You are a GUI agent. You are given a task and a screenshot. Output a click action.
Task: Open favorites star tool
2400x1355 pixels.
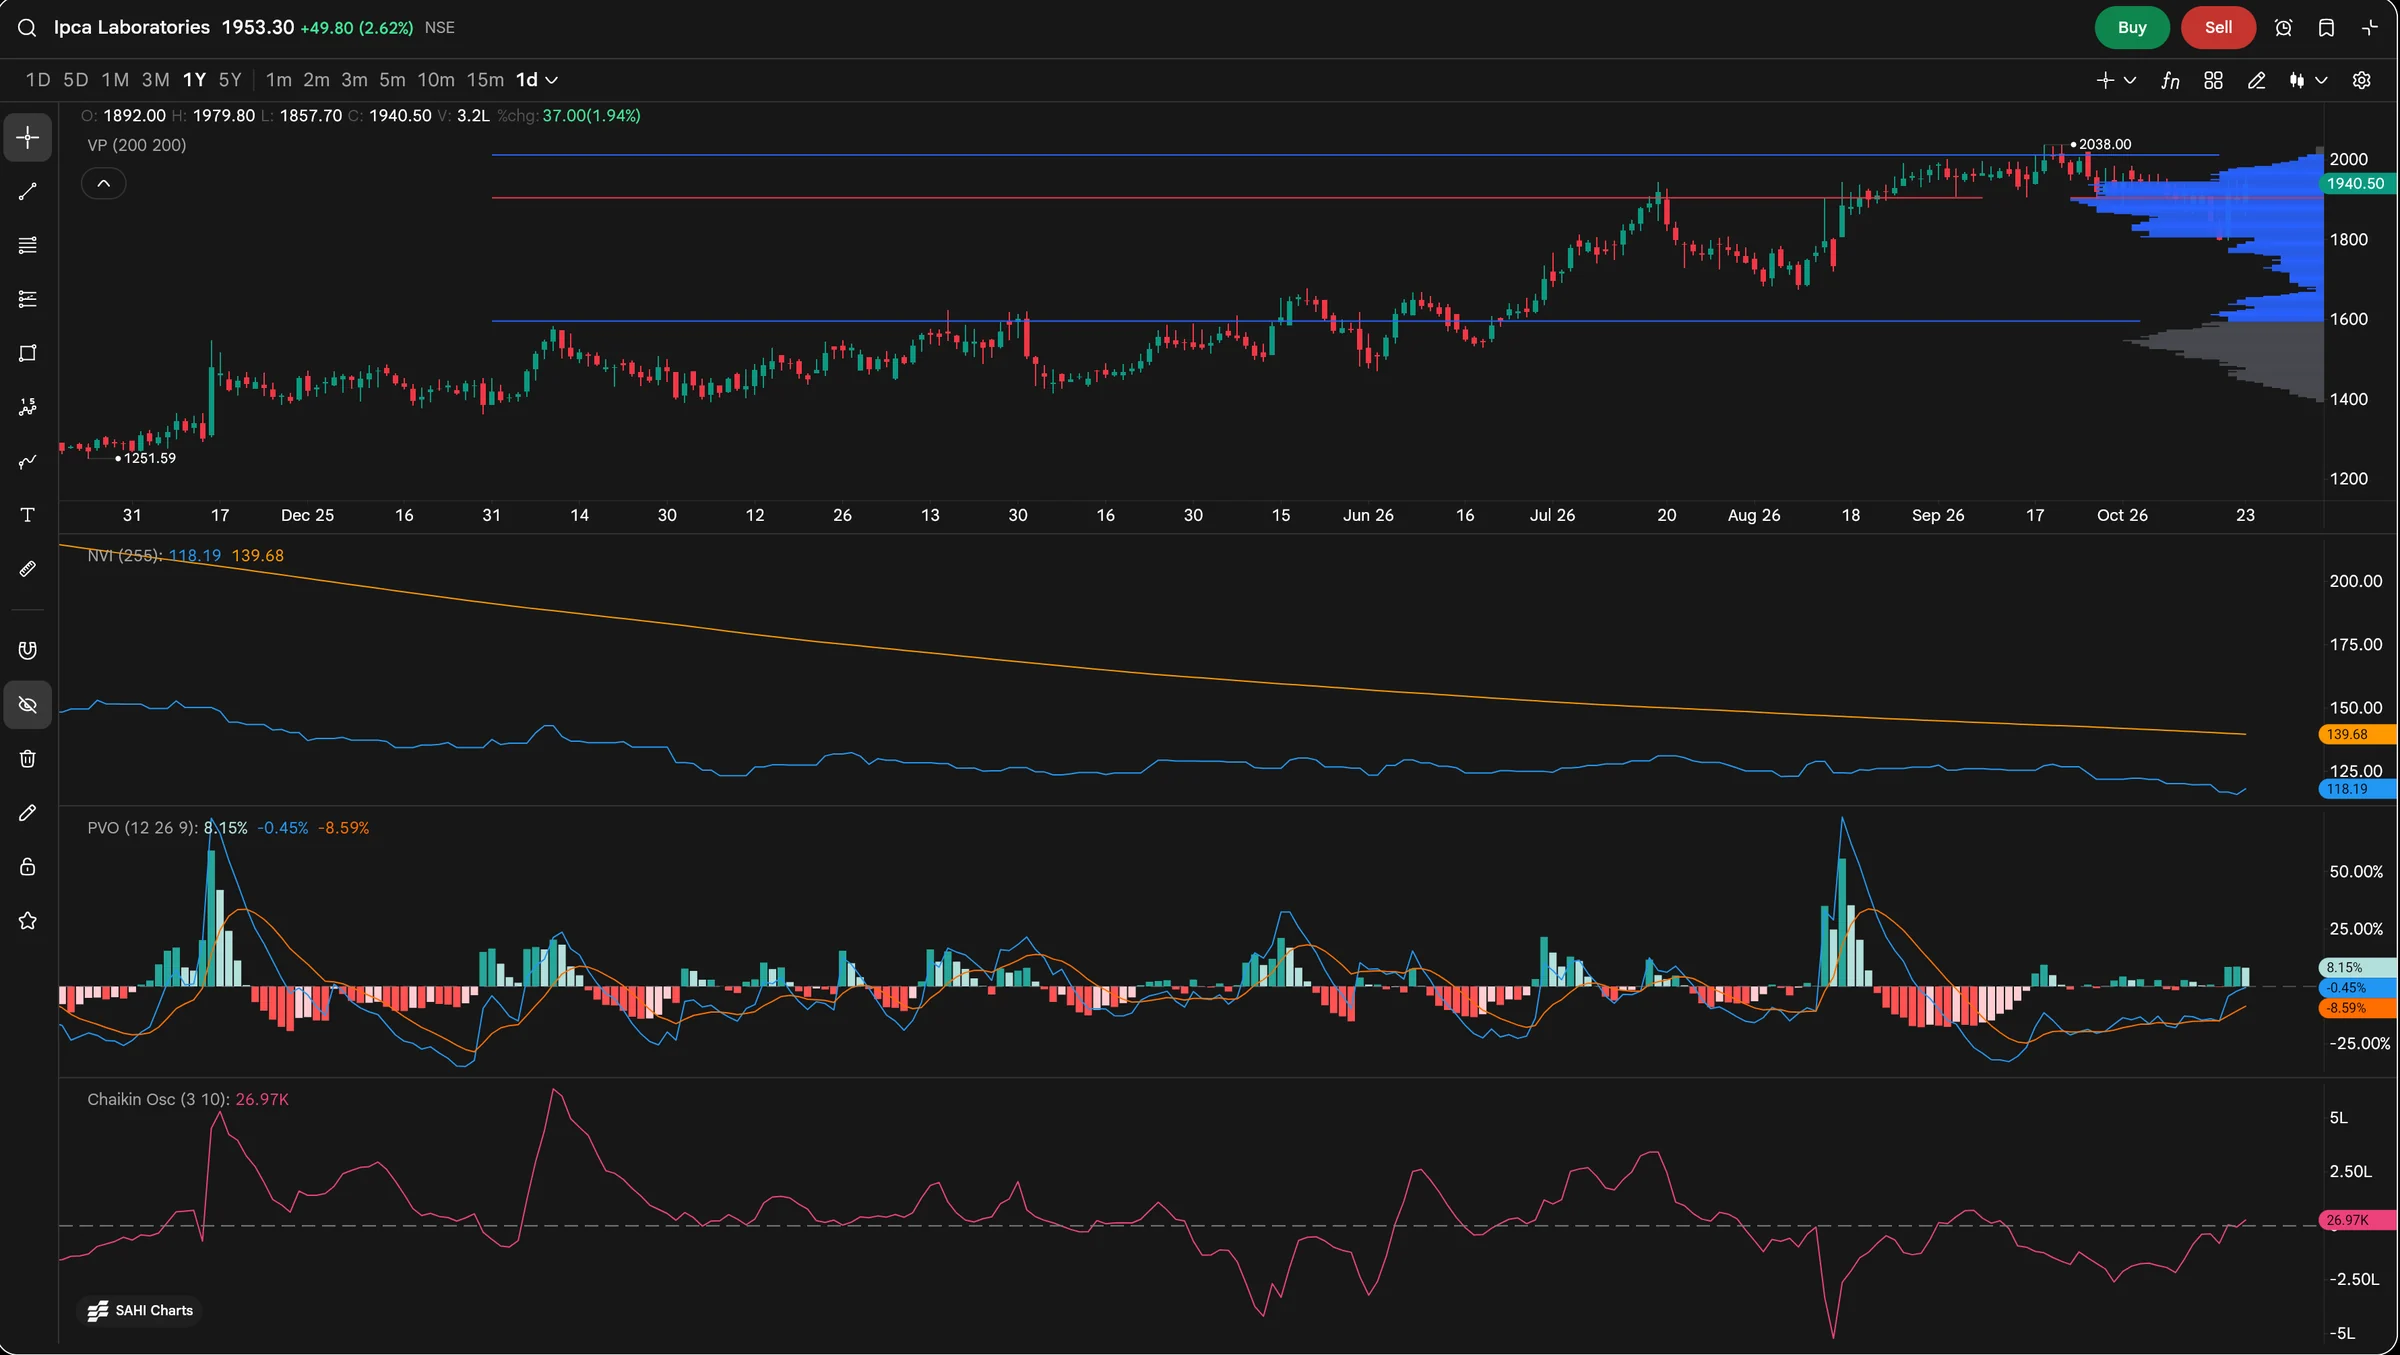coord(28,921)
